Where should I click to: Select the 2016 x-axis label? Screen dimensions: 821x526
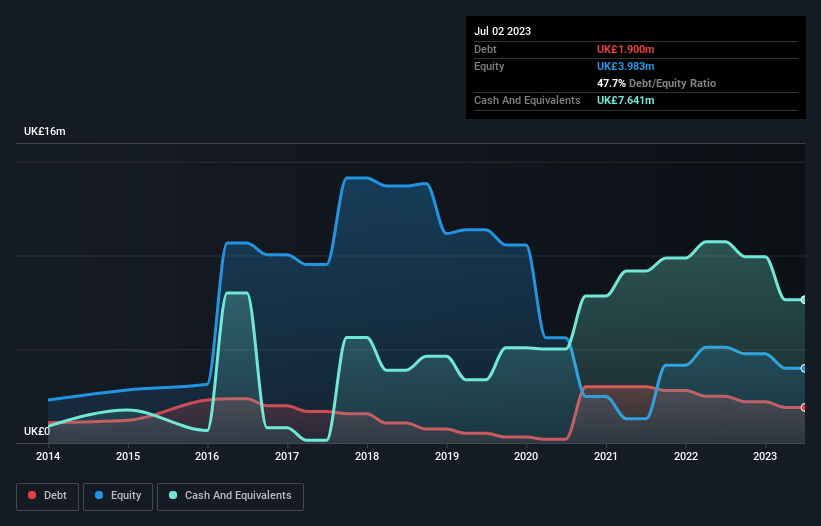pos(207,456)
